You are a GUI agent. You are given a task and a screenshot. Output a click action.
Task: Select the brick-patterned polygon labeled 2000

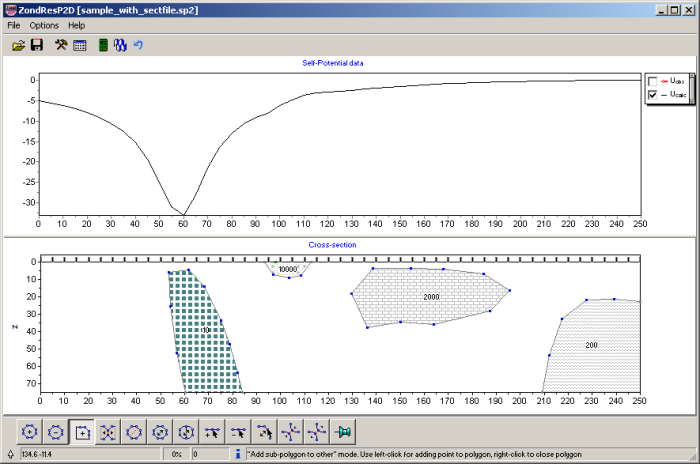click(430, 297)
